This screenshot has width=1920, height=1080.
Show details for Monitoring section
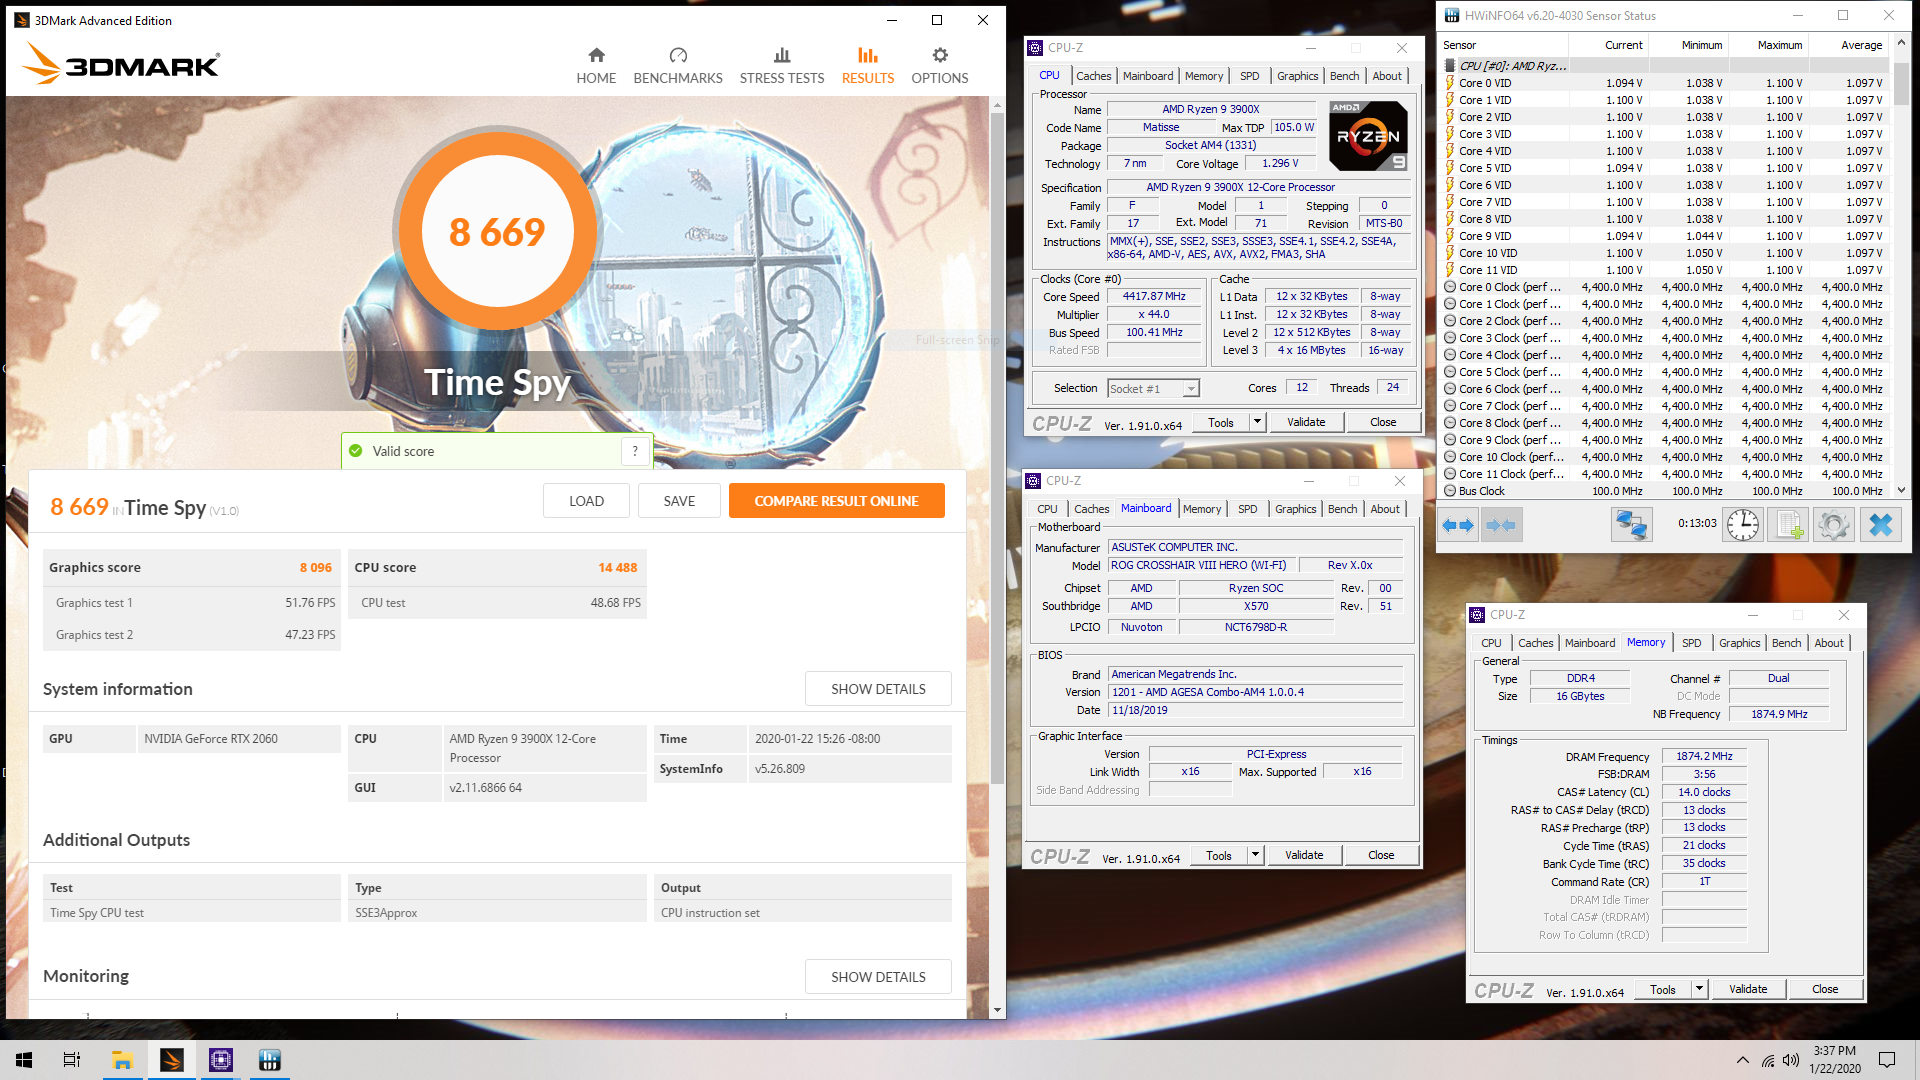coord(878,977)
